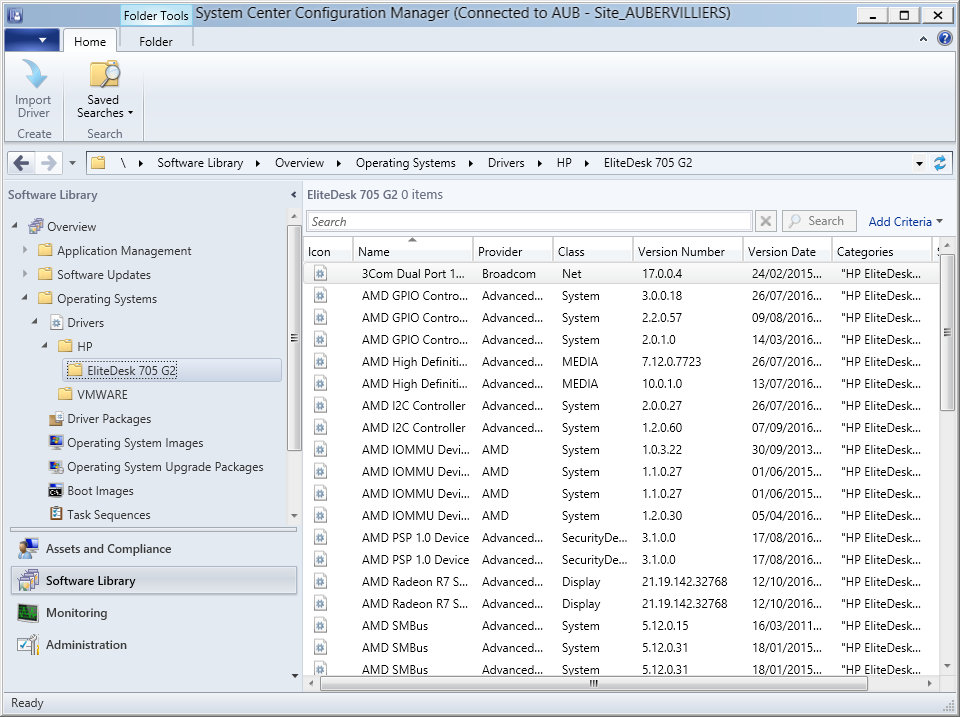Sort by the Version Date column header
Image resolution: width=960 pixels, height=717 pixels.
click(x=787, y=252)
